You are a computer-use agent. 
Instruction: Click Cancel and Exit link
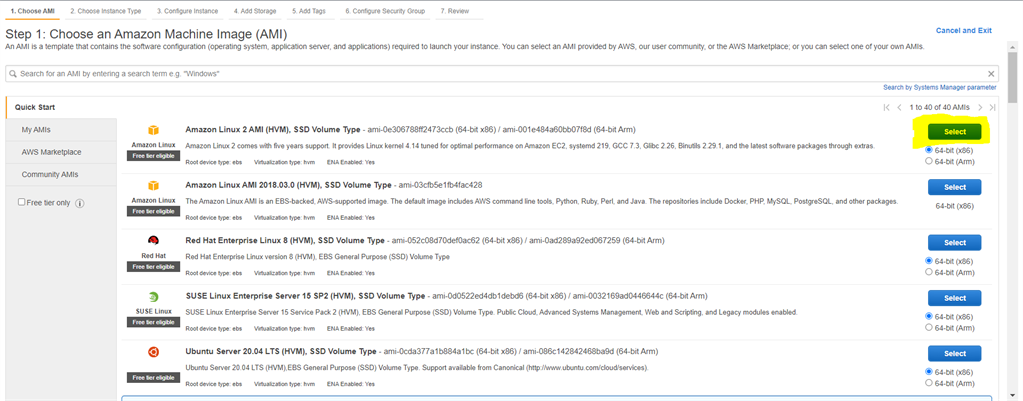(x=964, y=31)
